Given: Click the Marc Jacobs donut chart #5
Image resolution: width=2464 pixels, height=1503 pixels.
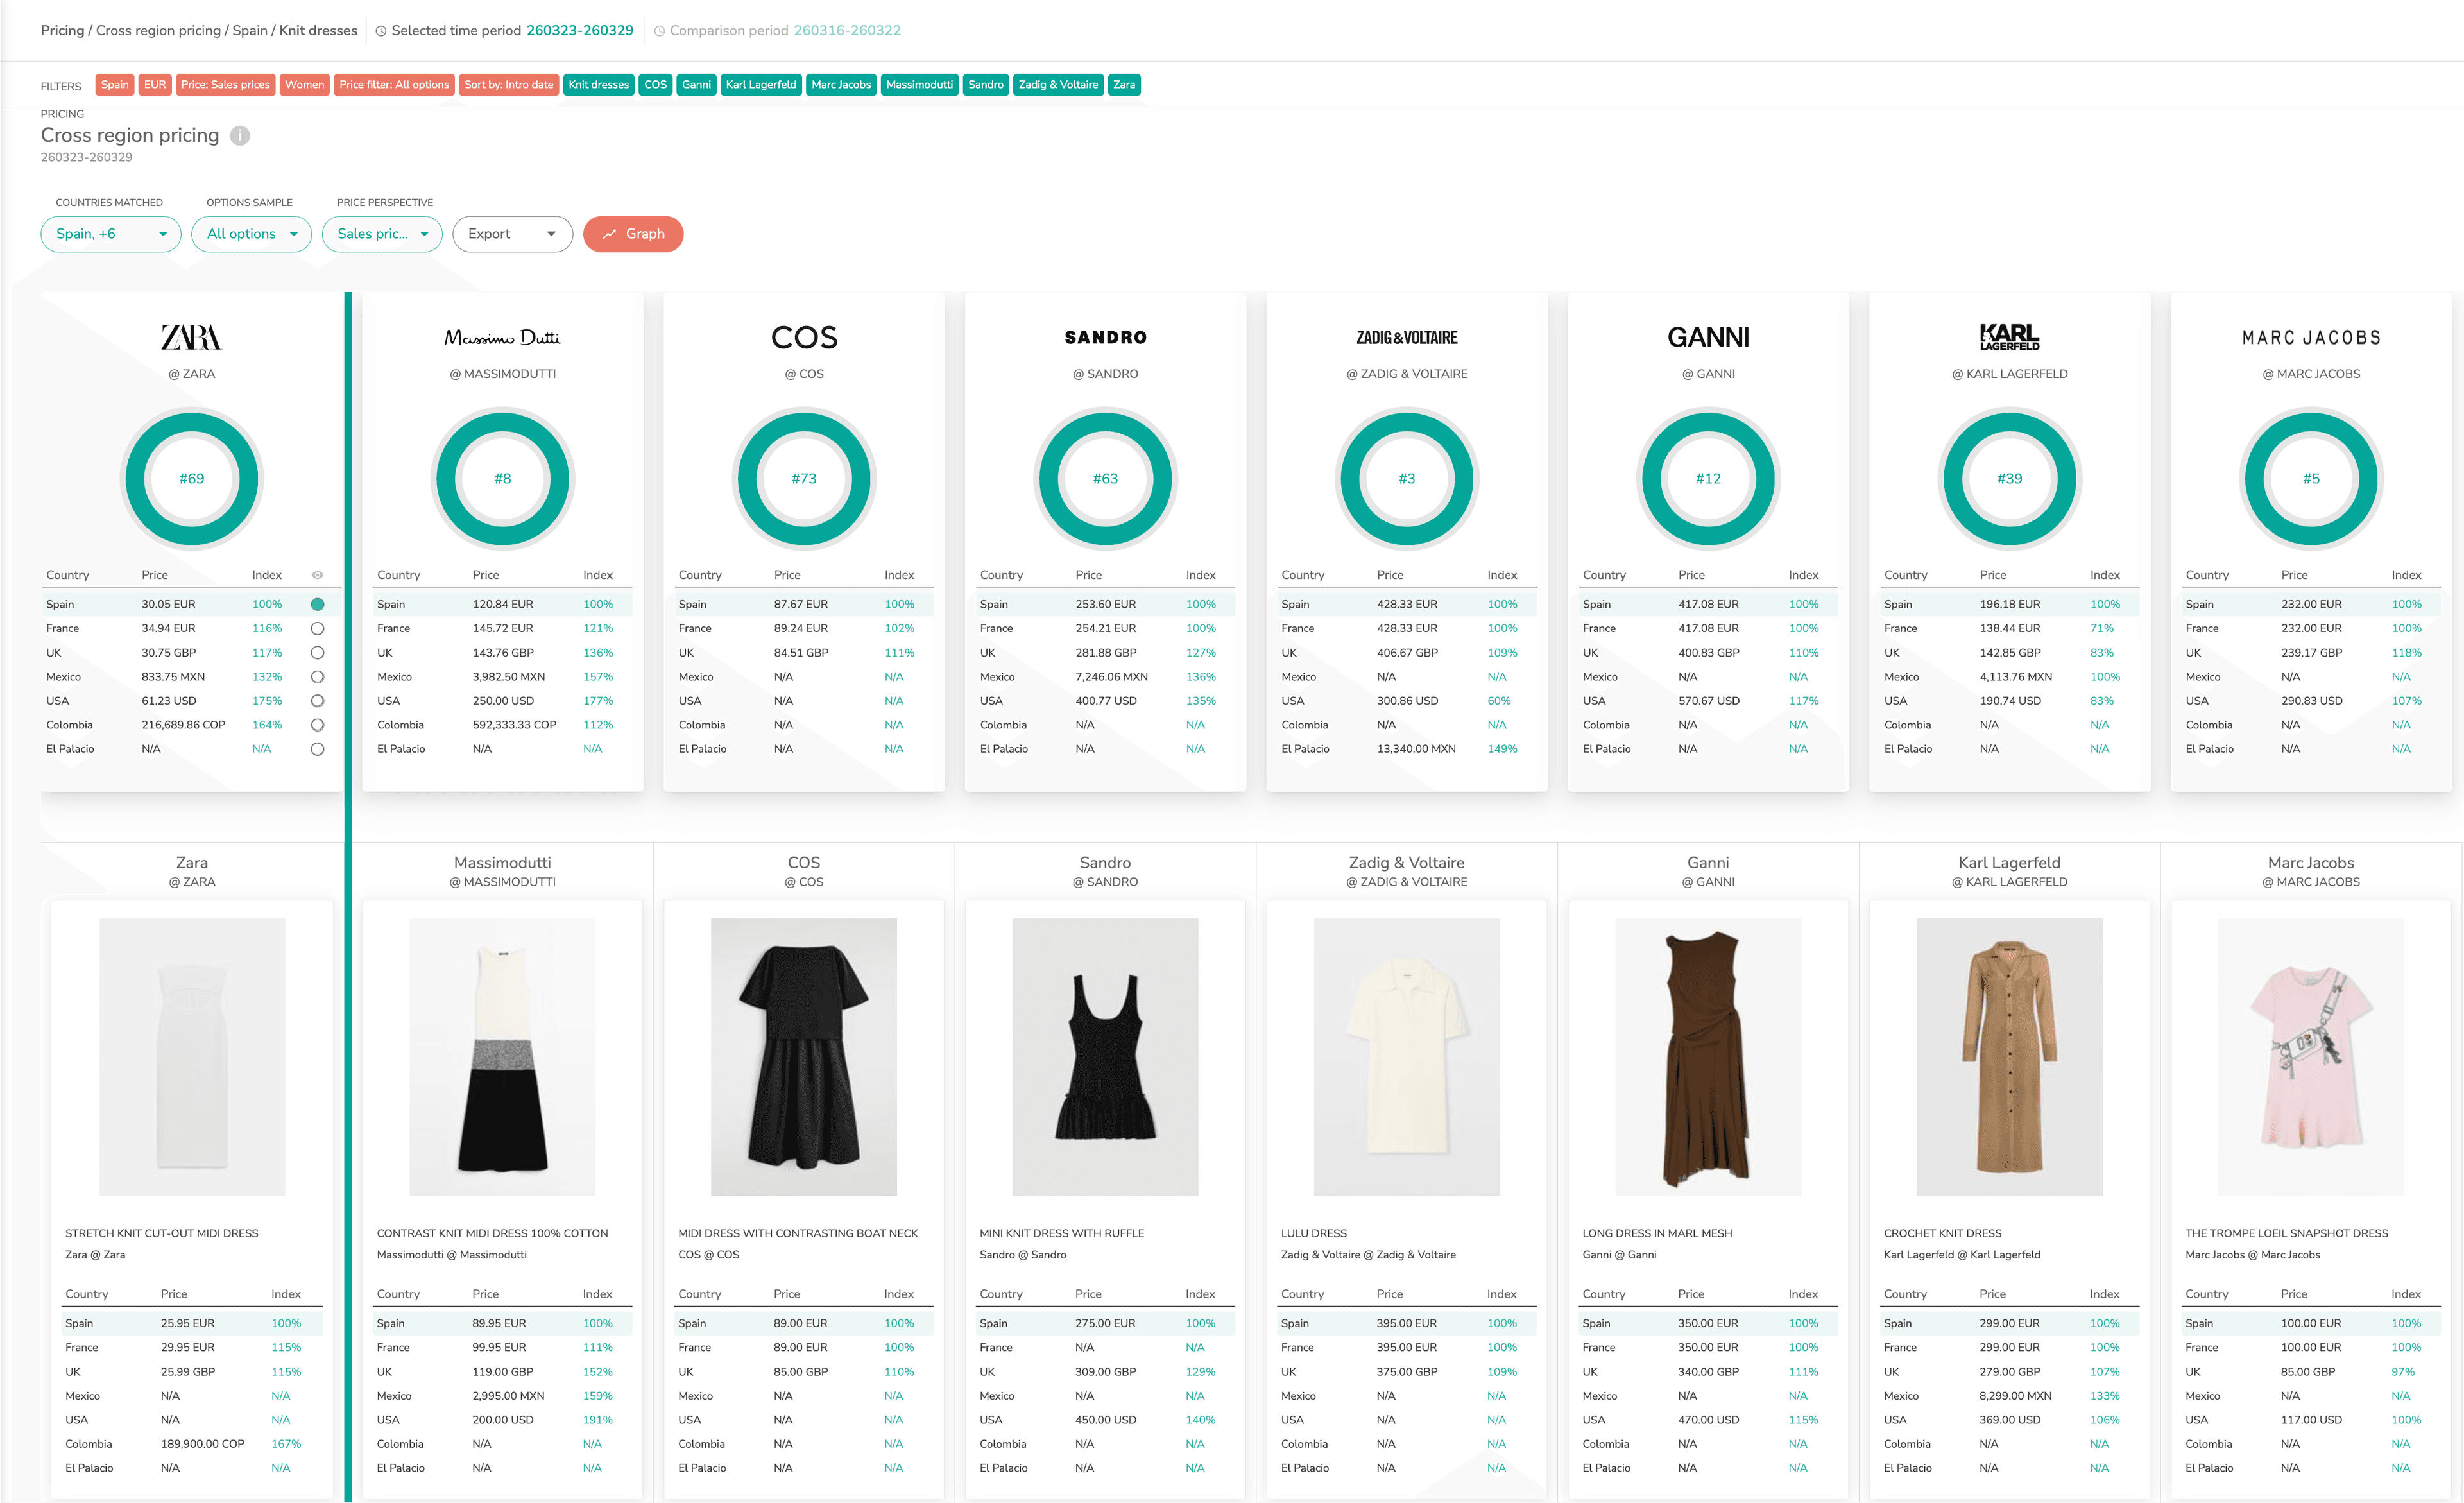Looking at the screenshot, I should click(x=2310, y=479).
